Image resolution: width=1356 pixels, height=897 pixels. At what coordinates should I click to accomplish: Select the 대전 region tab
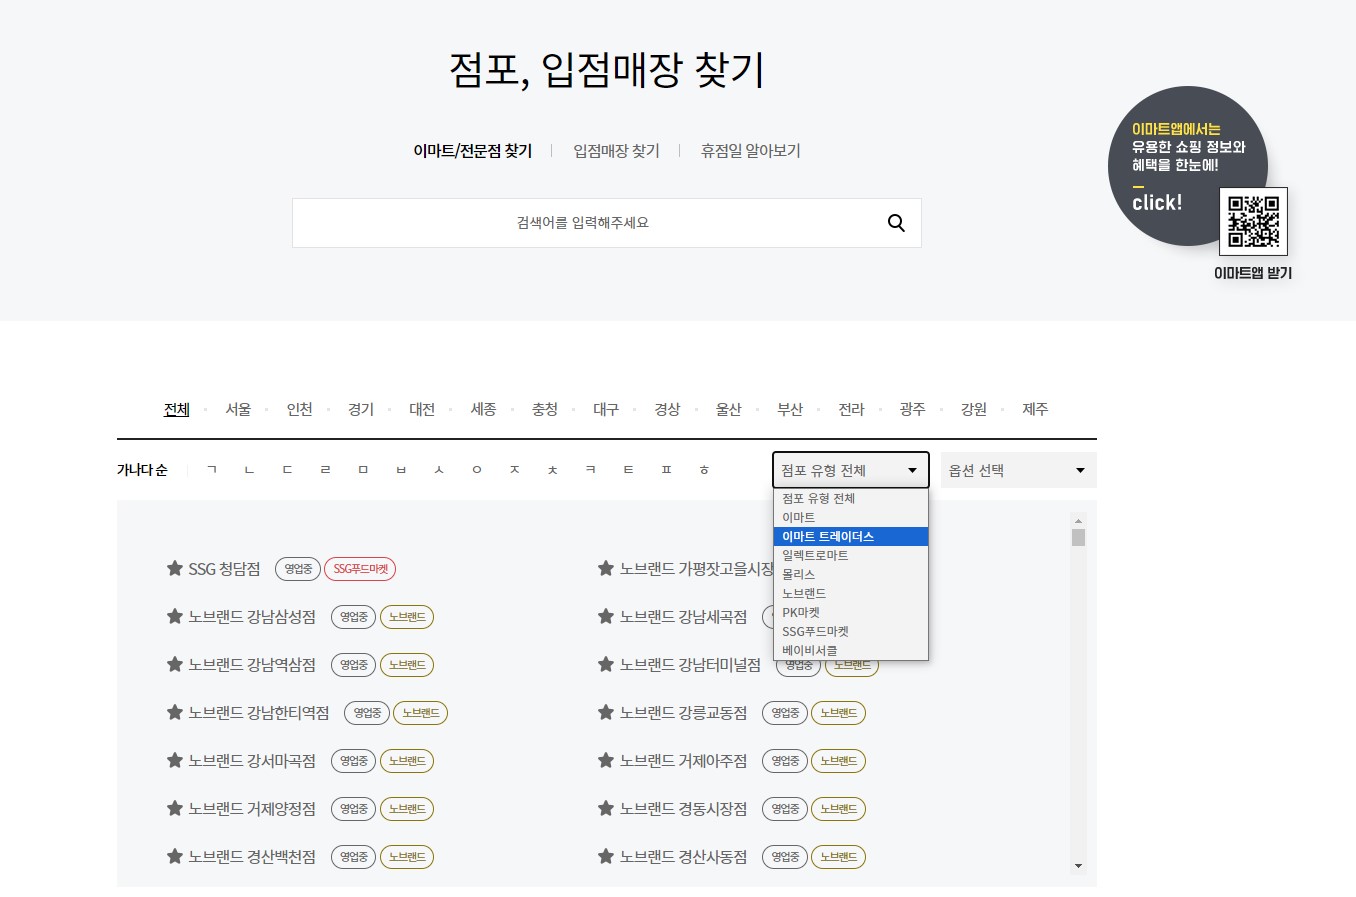tap(422, 409)
